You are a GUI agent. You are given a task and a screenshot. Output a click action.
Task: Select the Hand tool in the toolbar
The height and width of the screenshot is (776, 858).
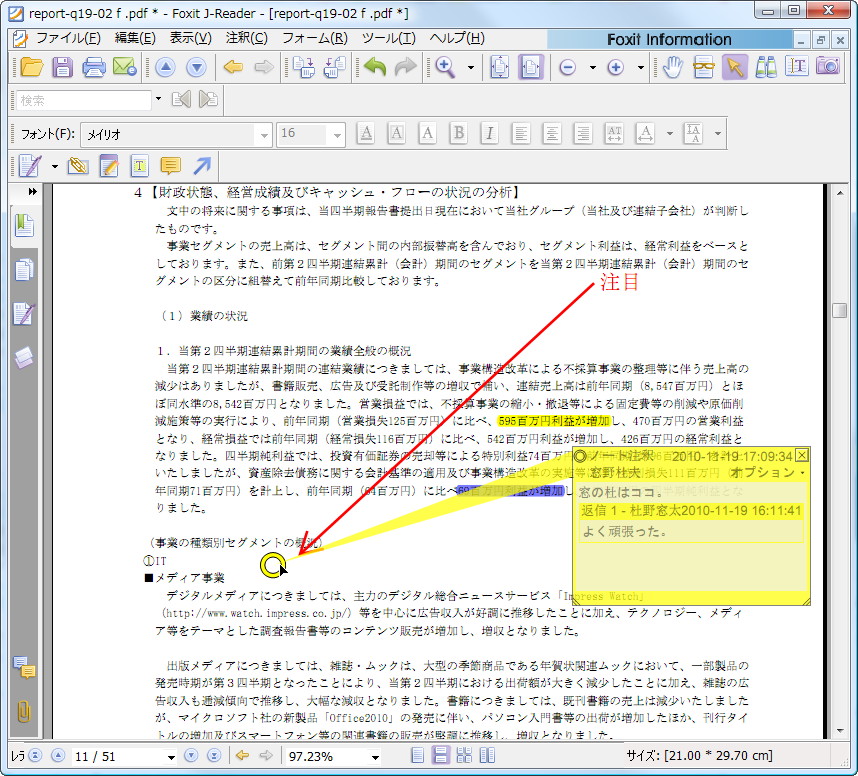pyautogui.click(x=673, y=67)
